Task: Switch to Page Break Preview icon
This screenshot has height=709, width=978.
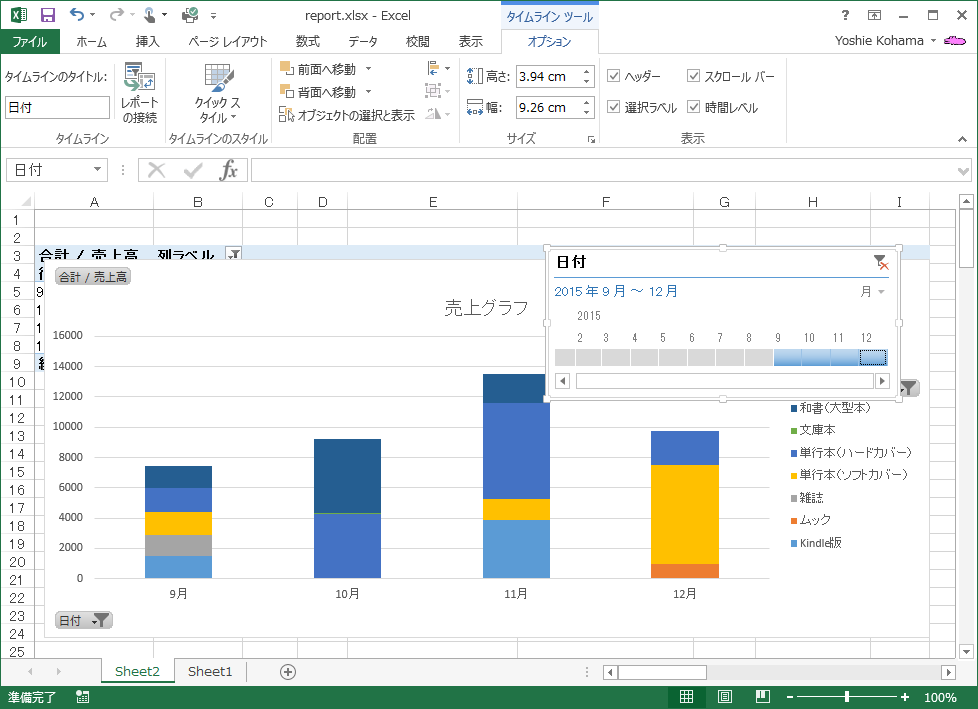Action: (x=762, y=697)
